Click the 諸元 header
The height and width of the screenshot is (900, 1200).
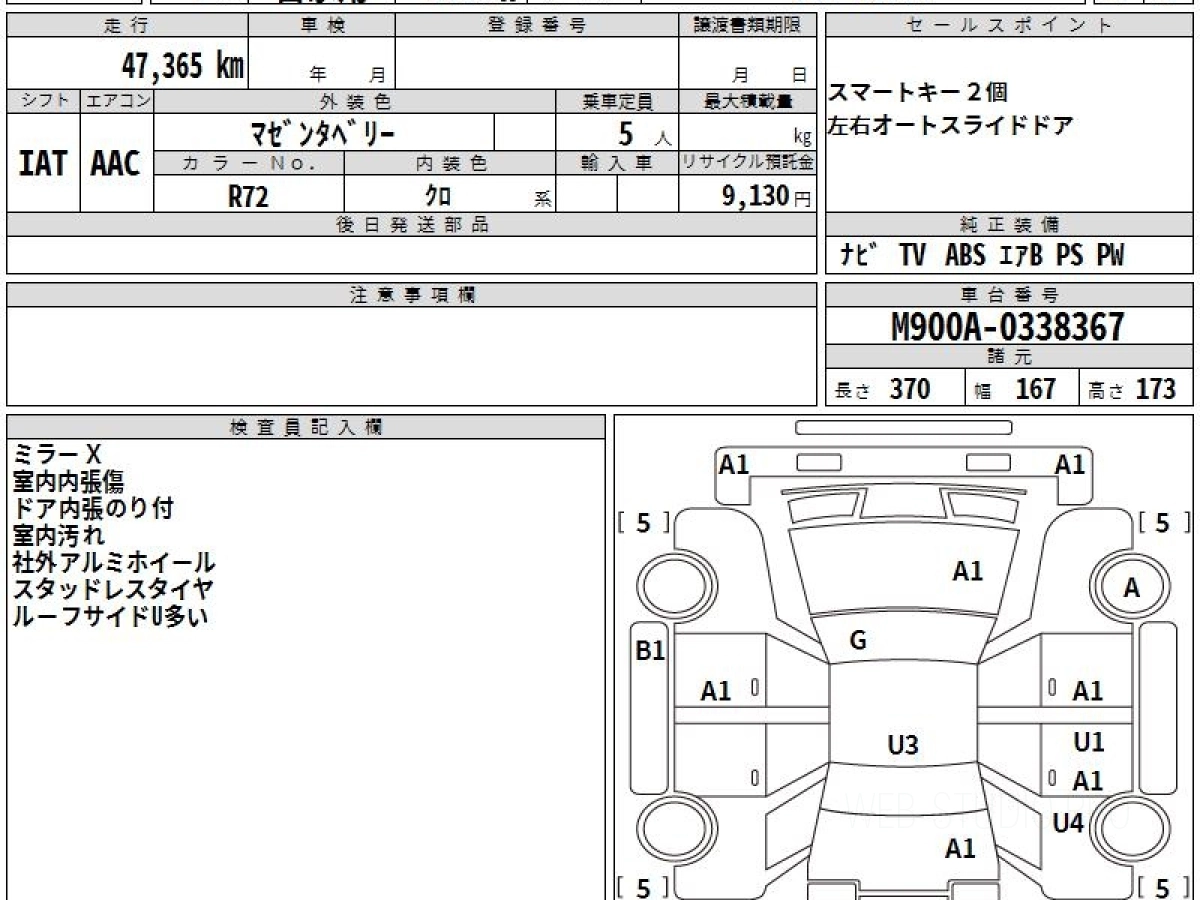[x=1009, y=357]
